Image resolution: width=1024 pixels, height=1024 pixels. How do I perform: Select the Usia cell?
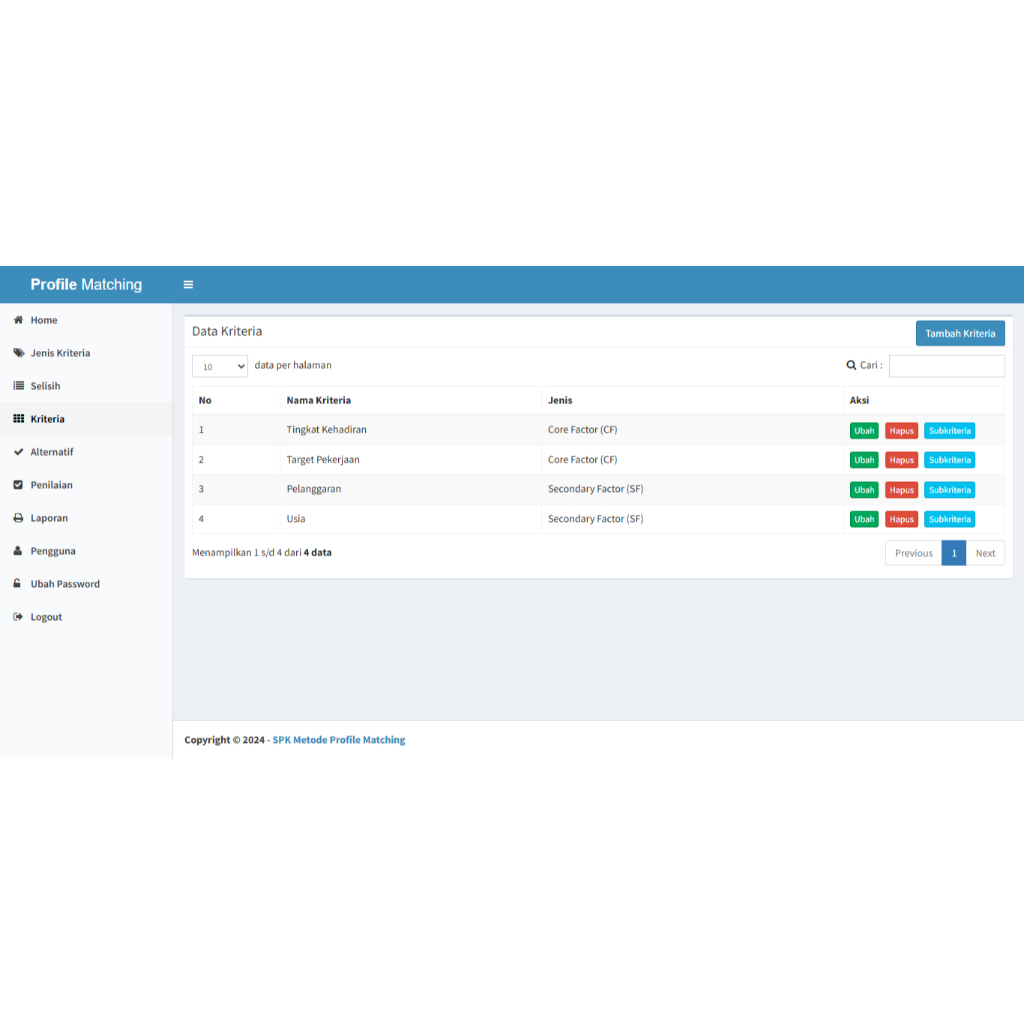[411, 519]
